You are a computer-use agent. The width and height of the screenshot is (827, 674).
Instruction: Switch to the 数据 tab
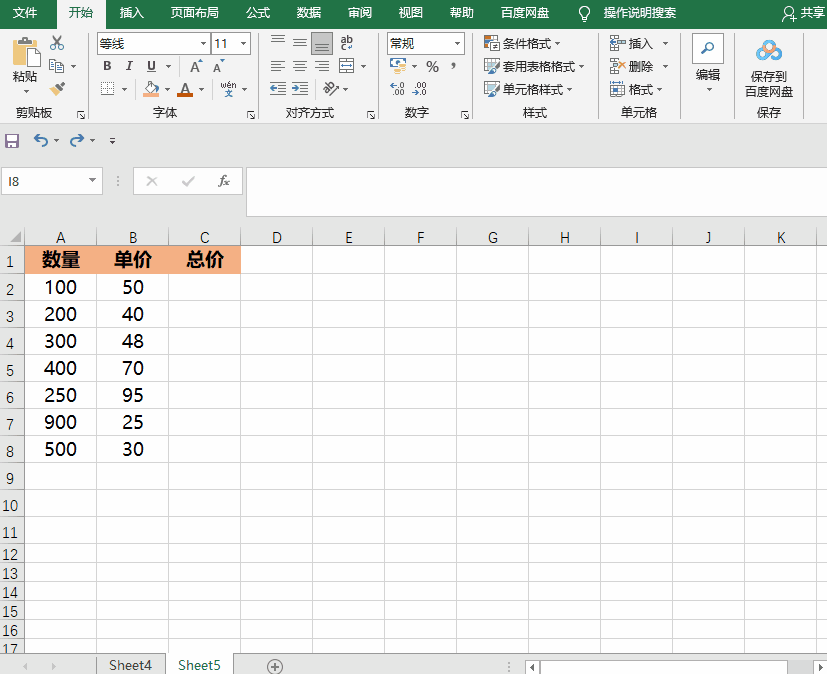coord(309,13)
